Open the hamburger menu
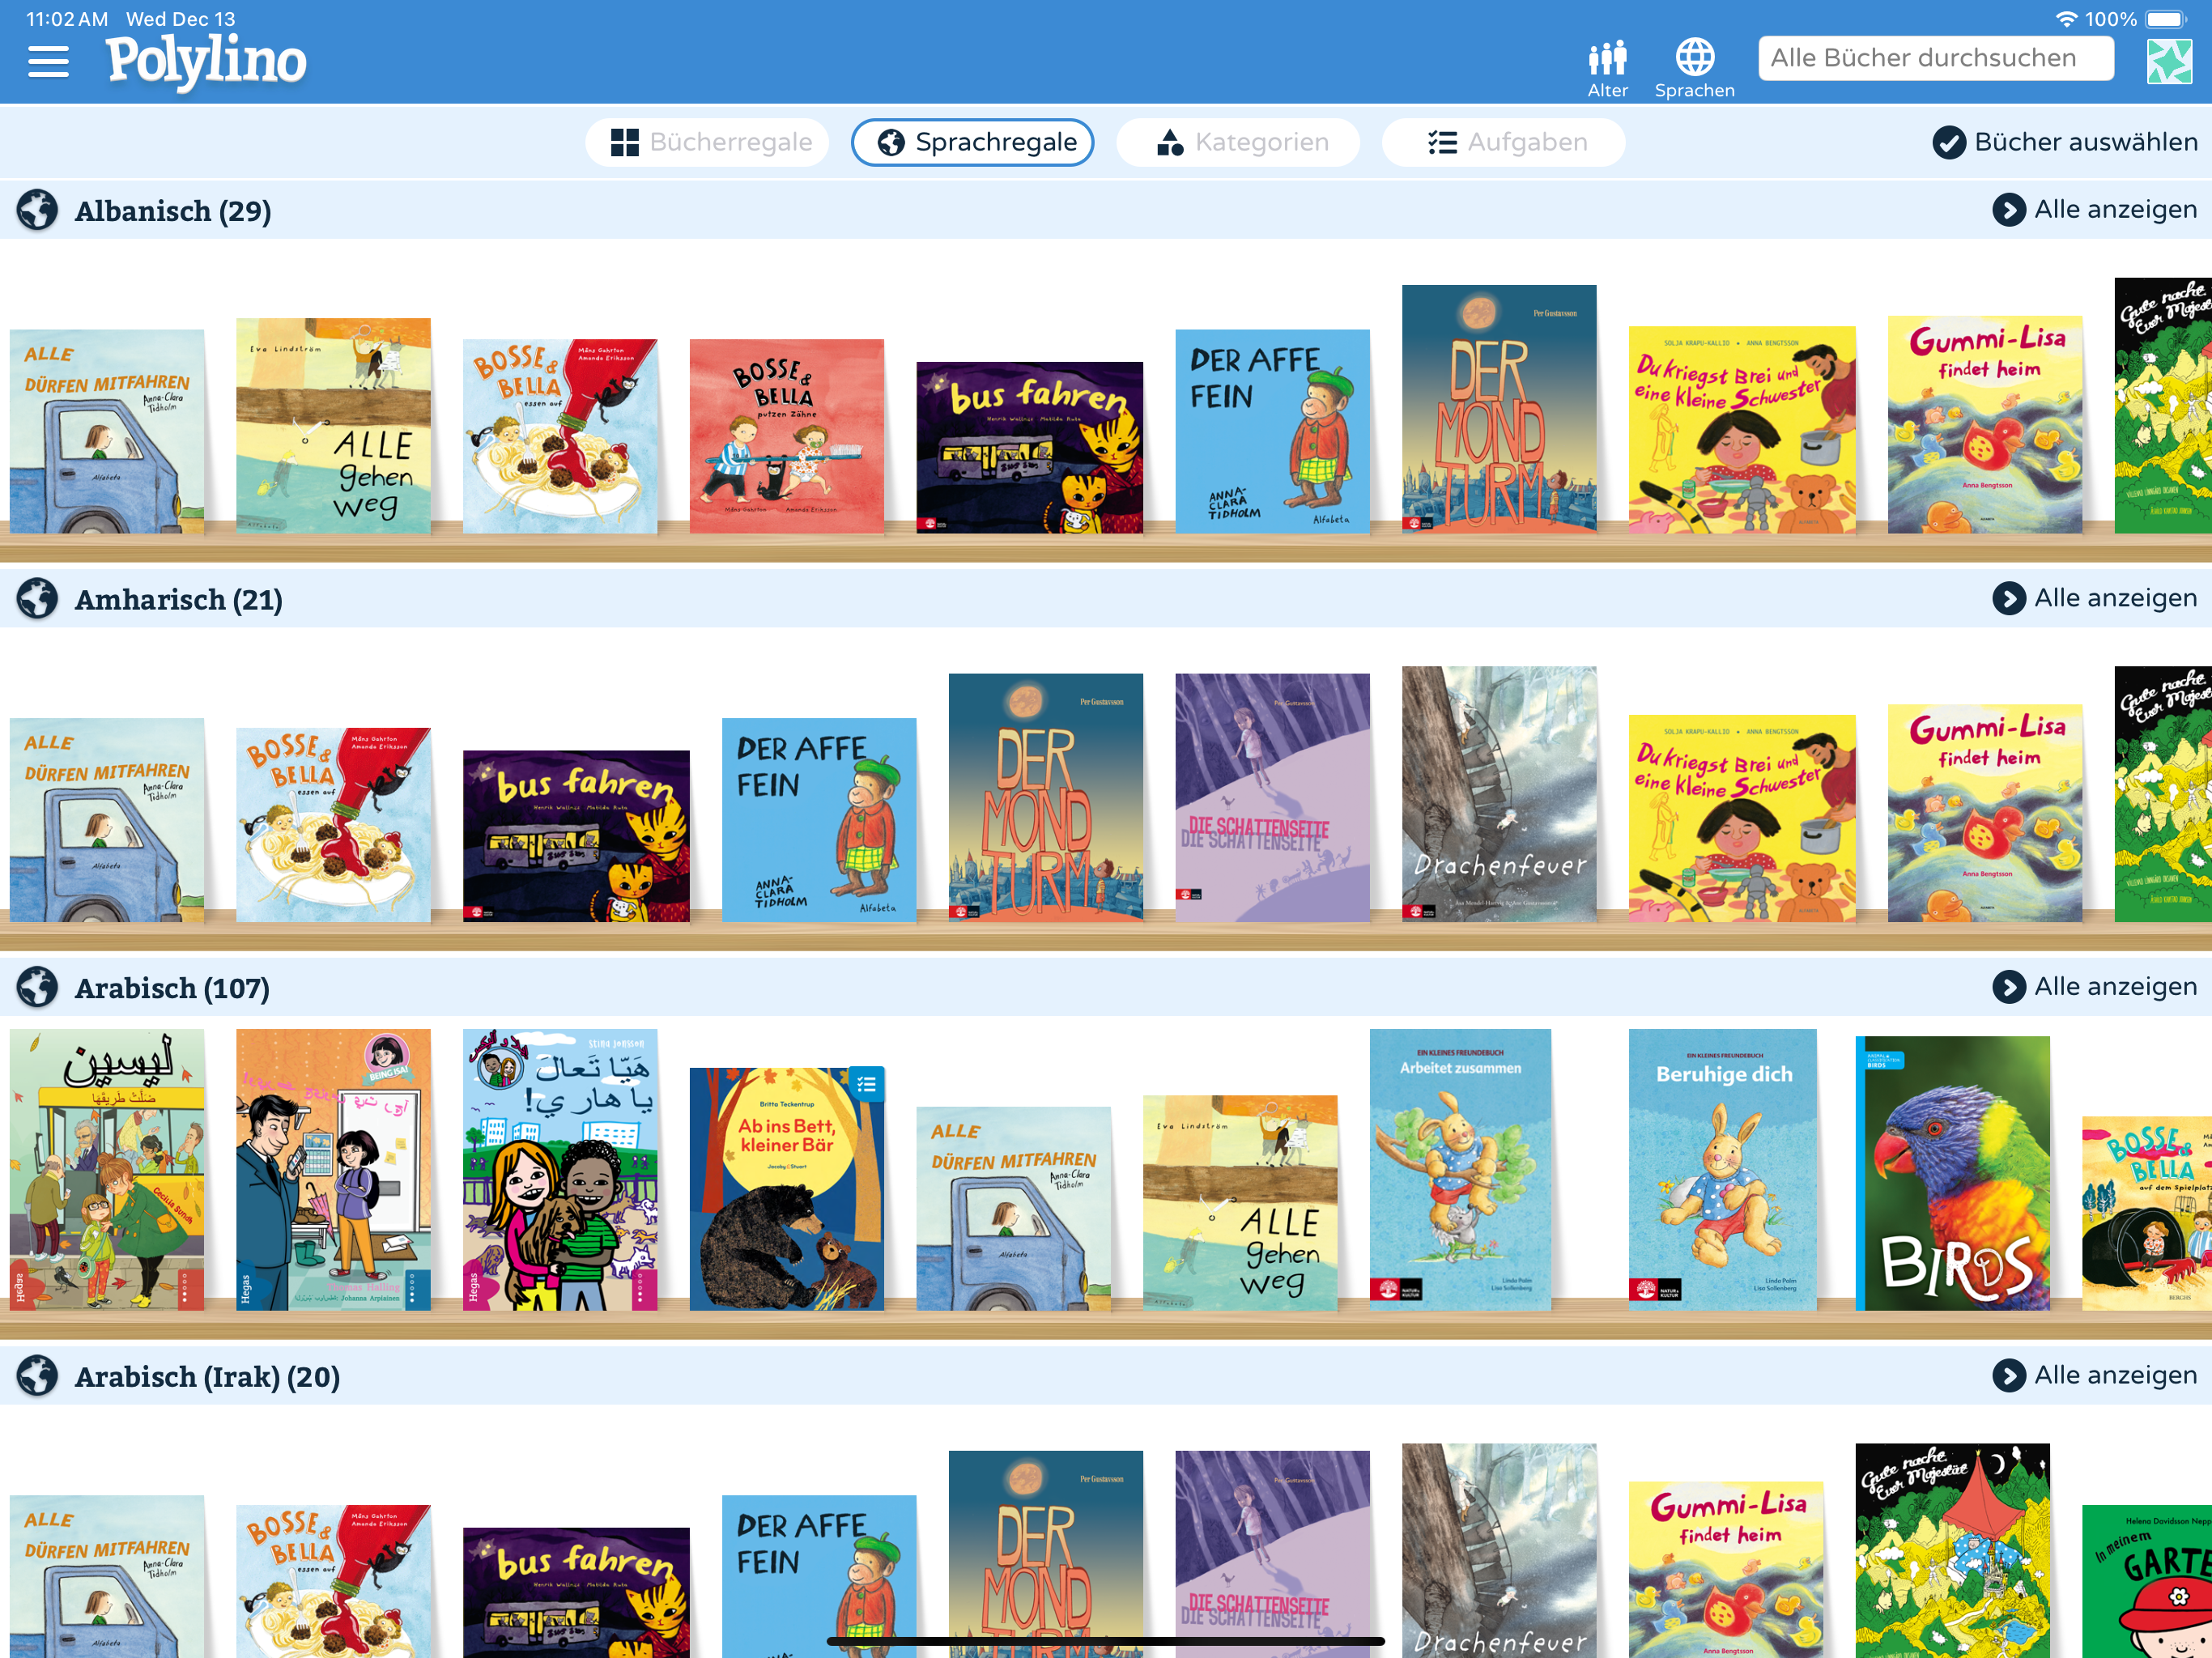 click(48, 62)
